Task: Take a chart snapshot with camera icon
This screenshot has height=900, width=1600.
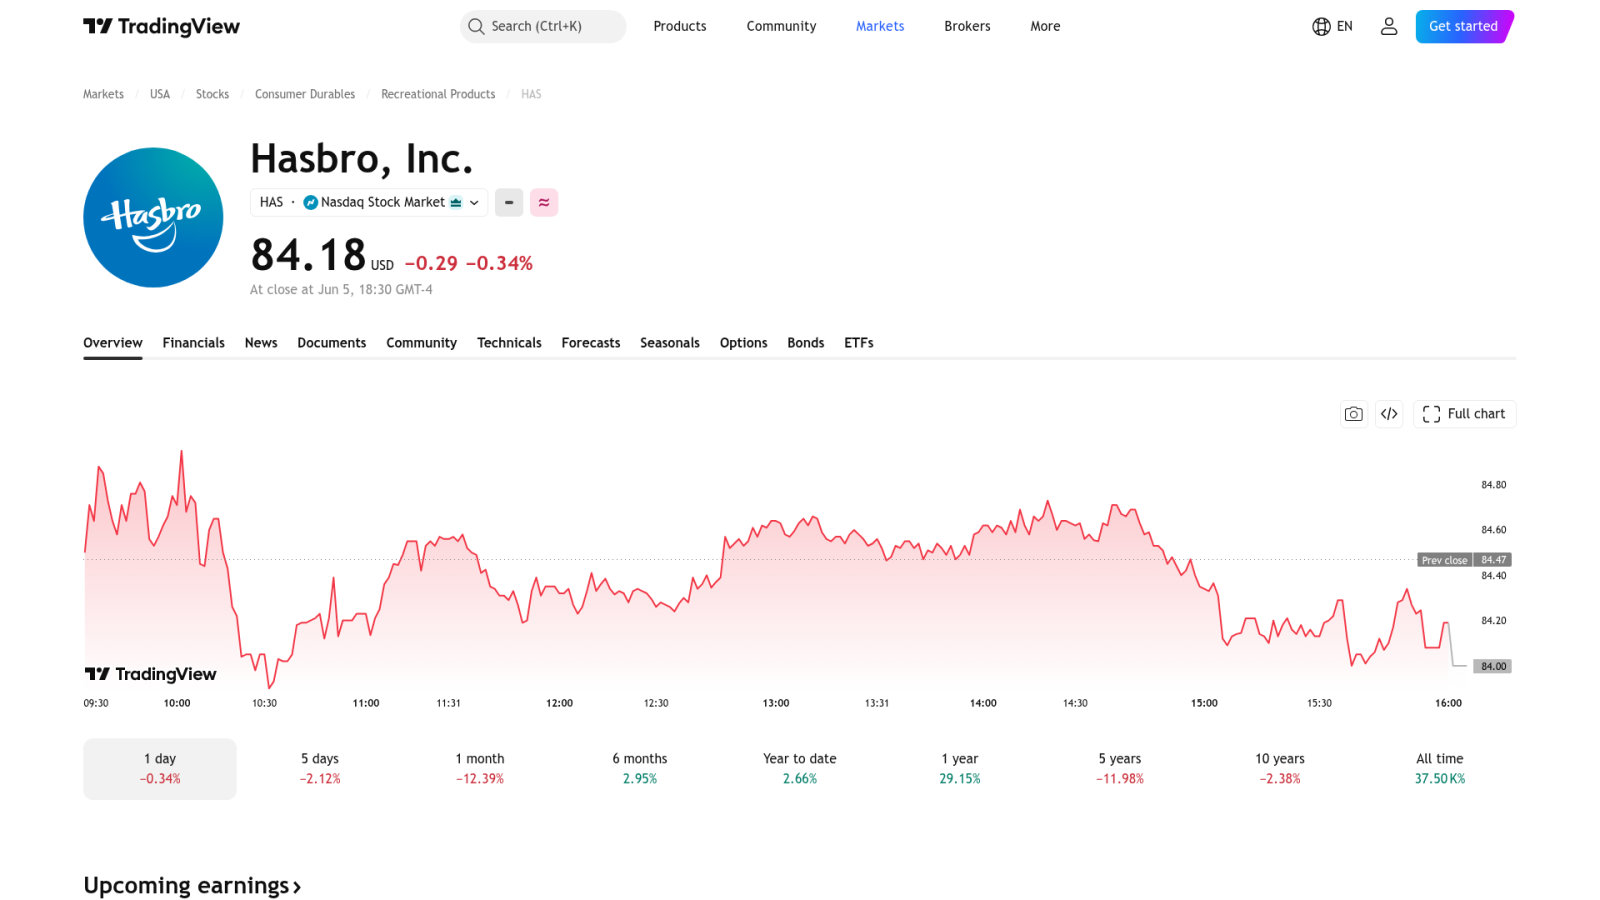Action: (x=1354, y=414)
